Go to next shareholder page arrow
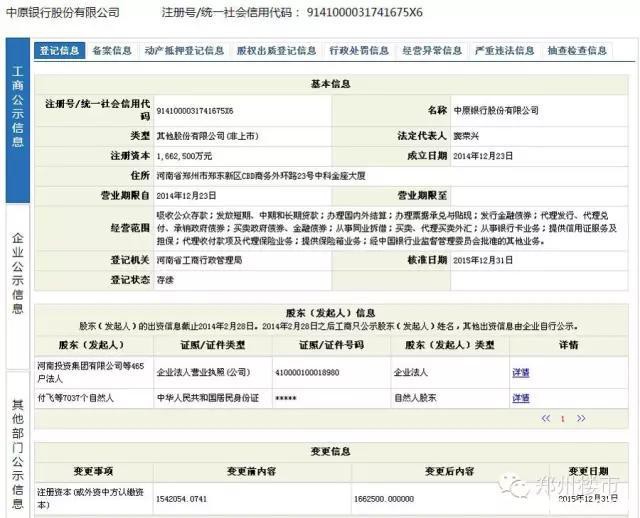640x518 pixels. 581,418
